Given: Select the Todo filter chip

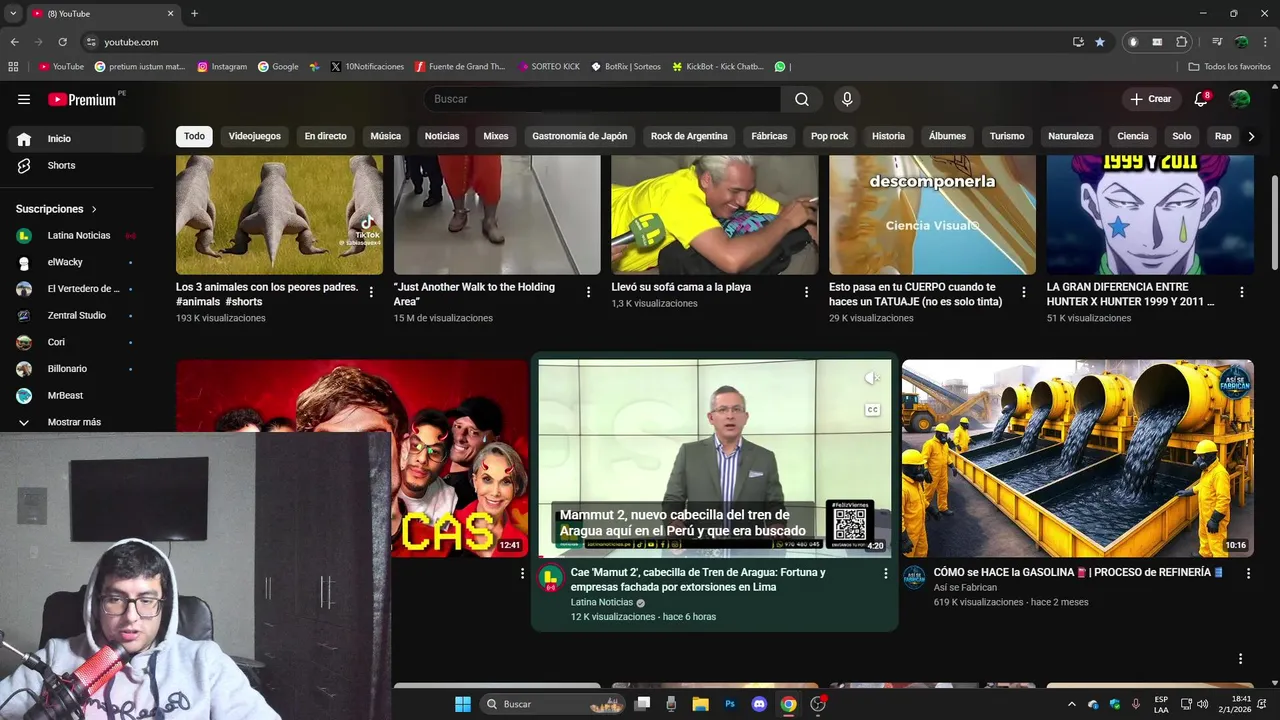Looking at the screenshot, I should tap(194, 136).
